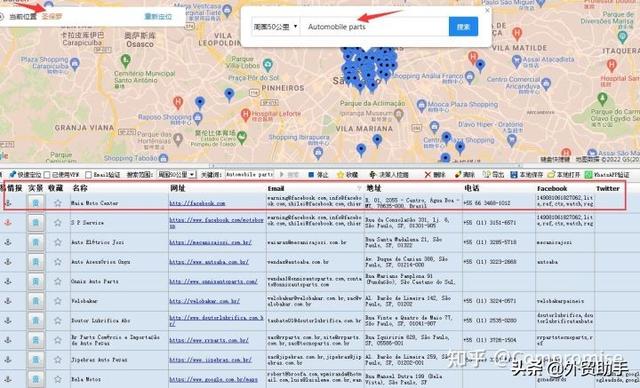640x388 pixels.
Task: Open street view icon for Velobakar row
Action: [36, 301]
